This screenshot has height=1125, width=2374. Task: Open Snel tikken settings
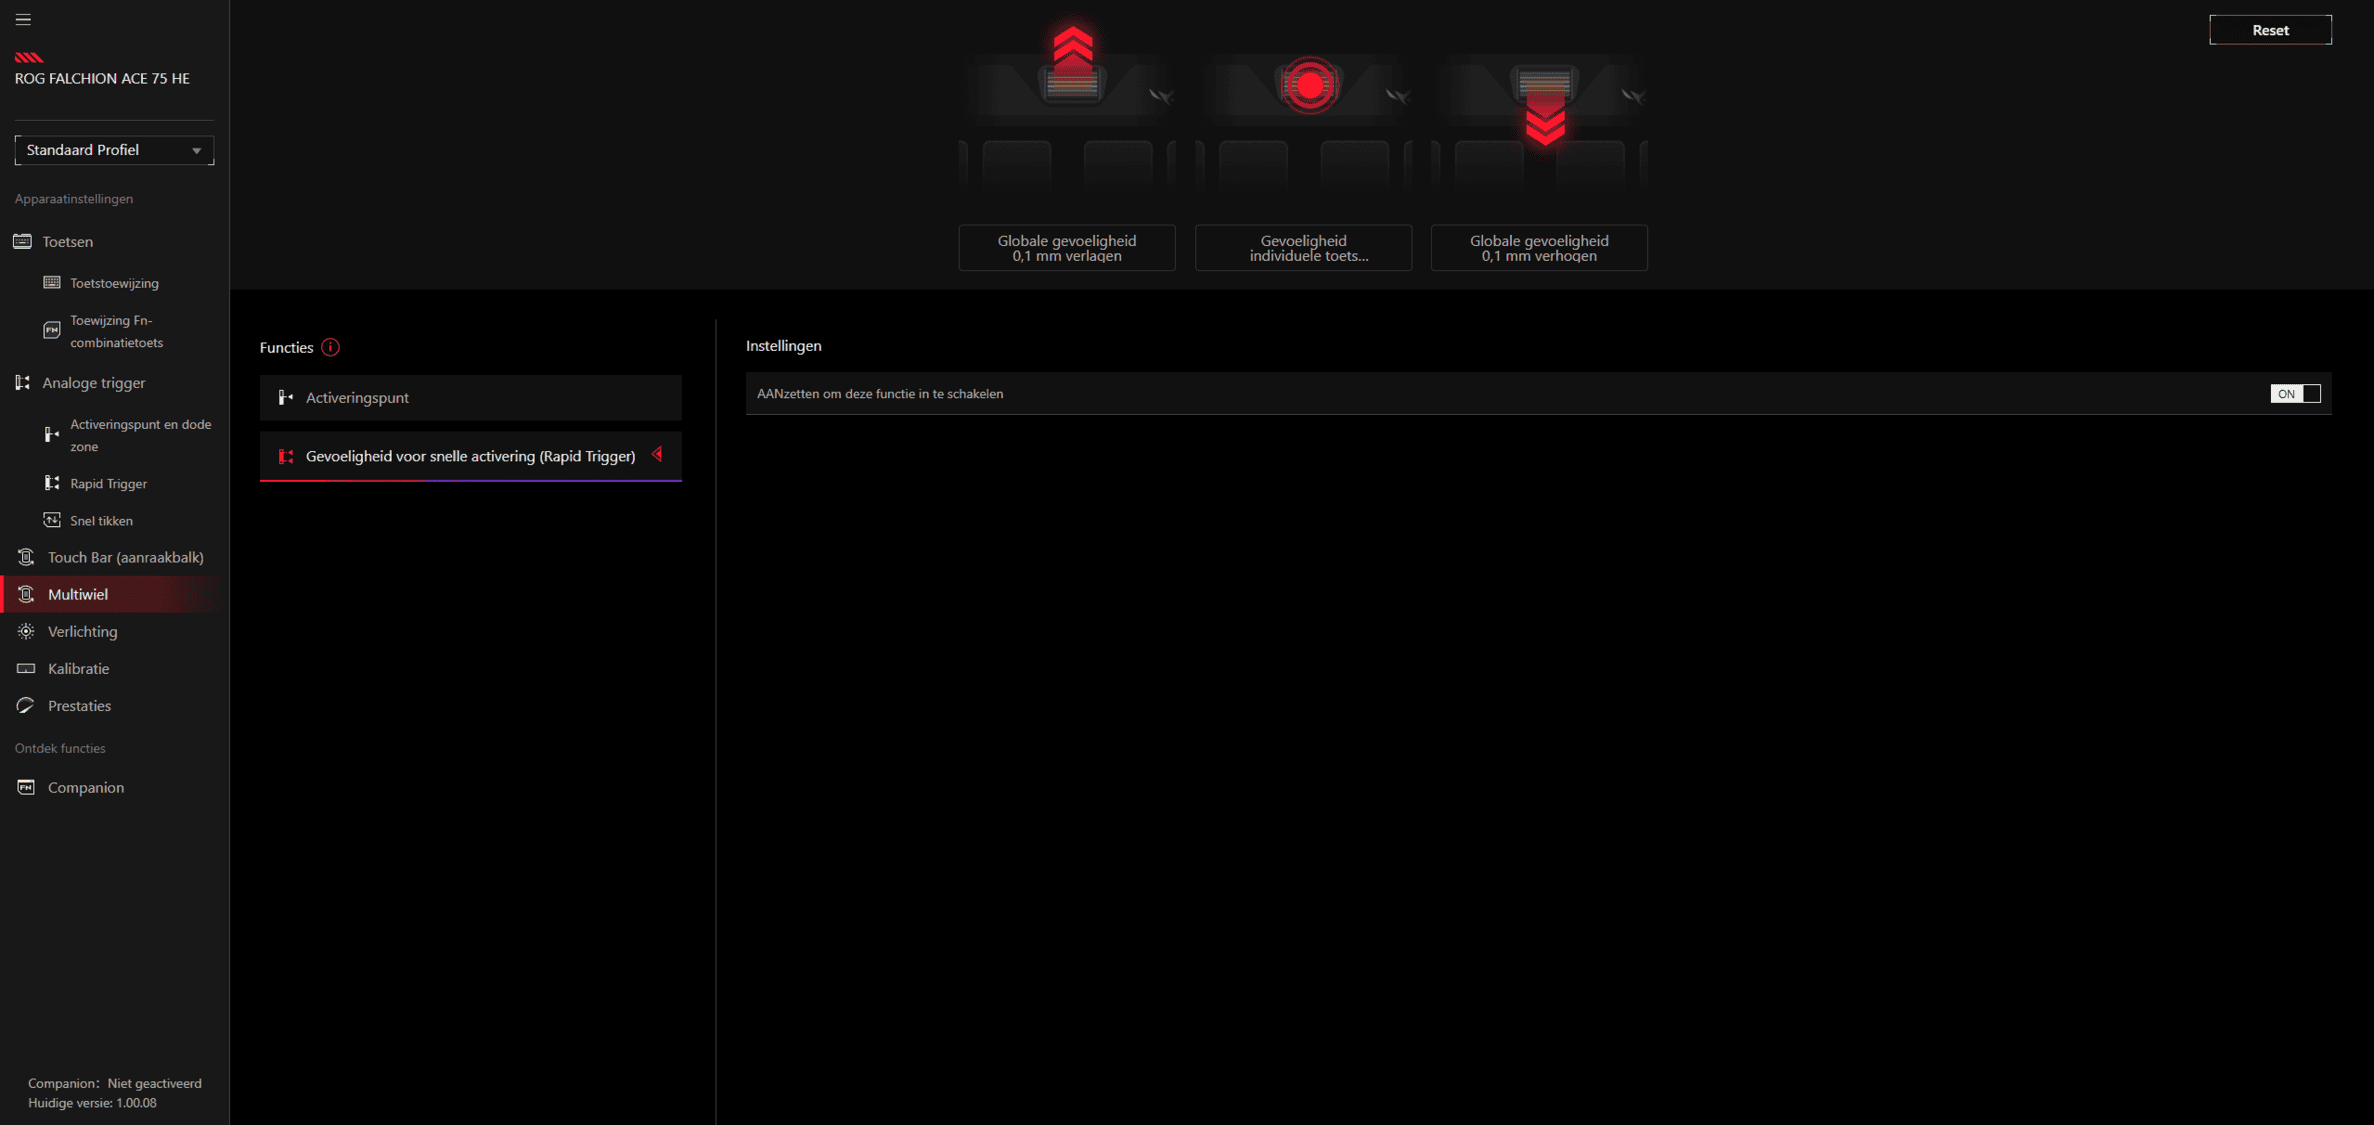coord(101,520)
